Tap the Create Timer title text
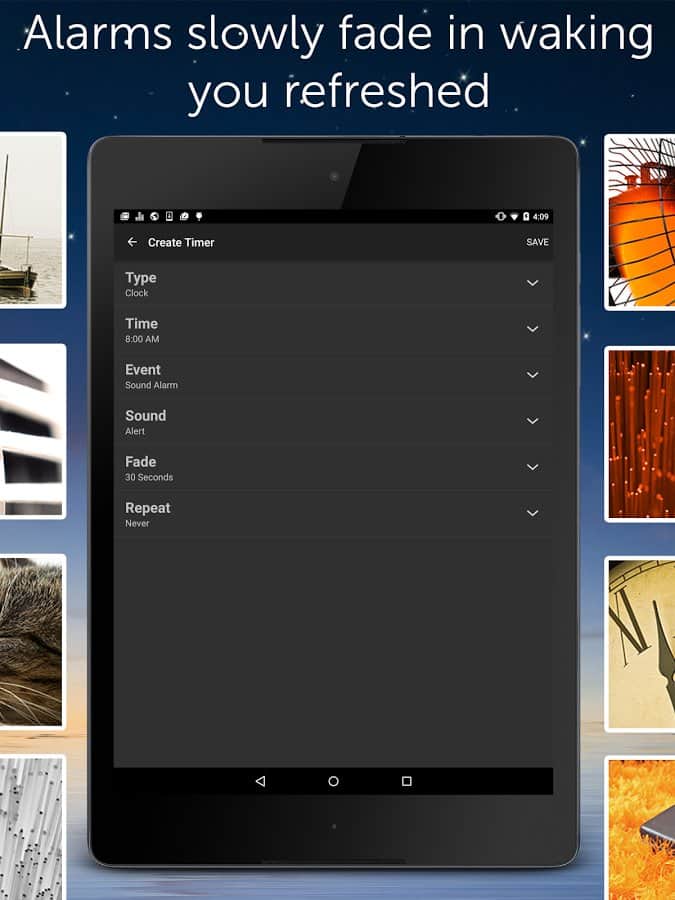The image size is (675, 900). tap(181, 242)
